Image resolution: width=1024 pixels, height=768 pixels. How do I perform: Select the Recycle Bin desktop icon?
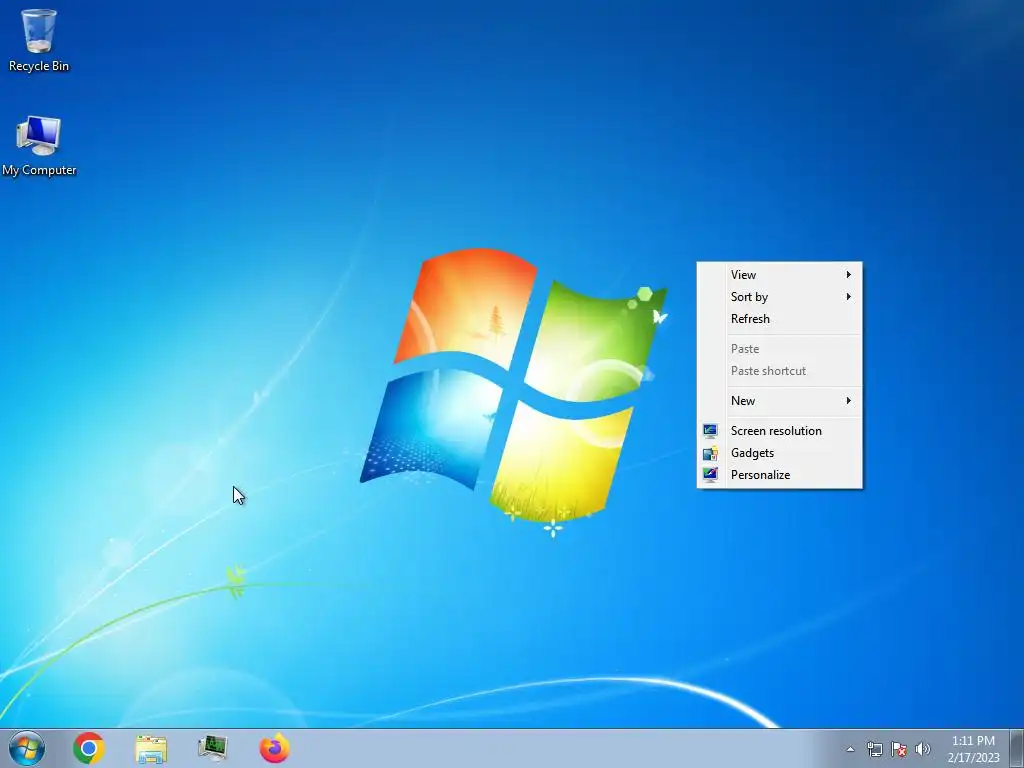(x=39, y=40)
